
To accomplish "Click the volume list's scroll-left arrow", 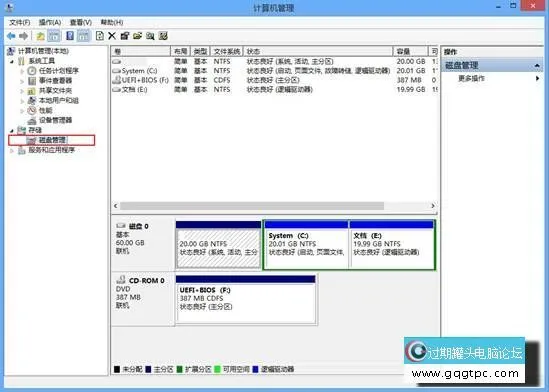I will 116,206.
